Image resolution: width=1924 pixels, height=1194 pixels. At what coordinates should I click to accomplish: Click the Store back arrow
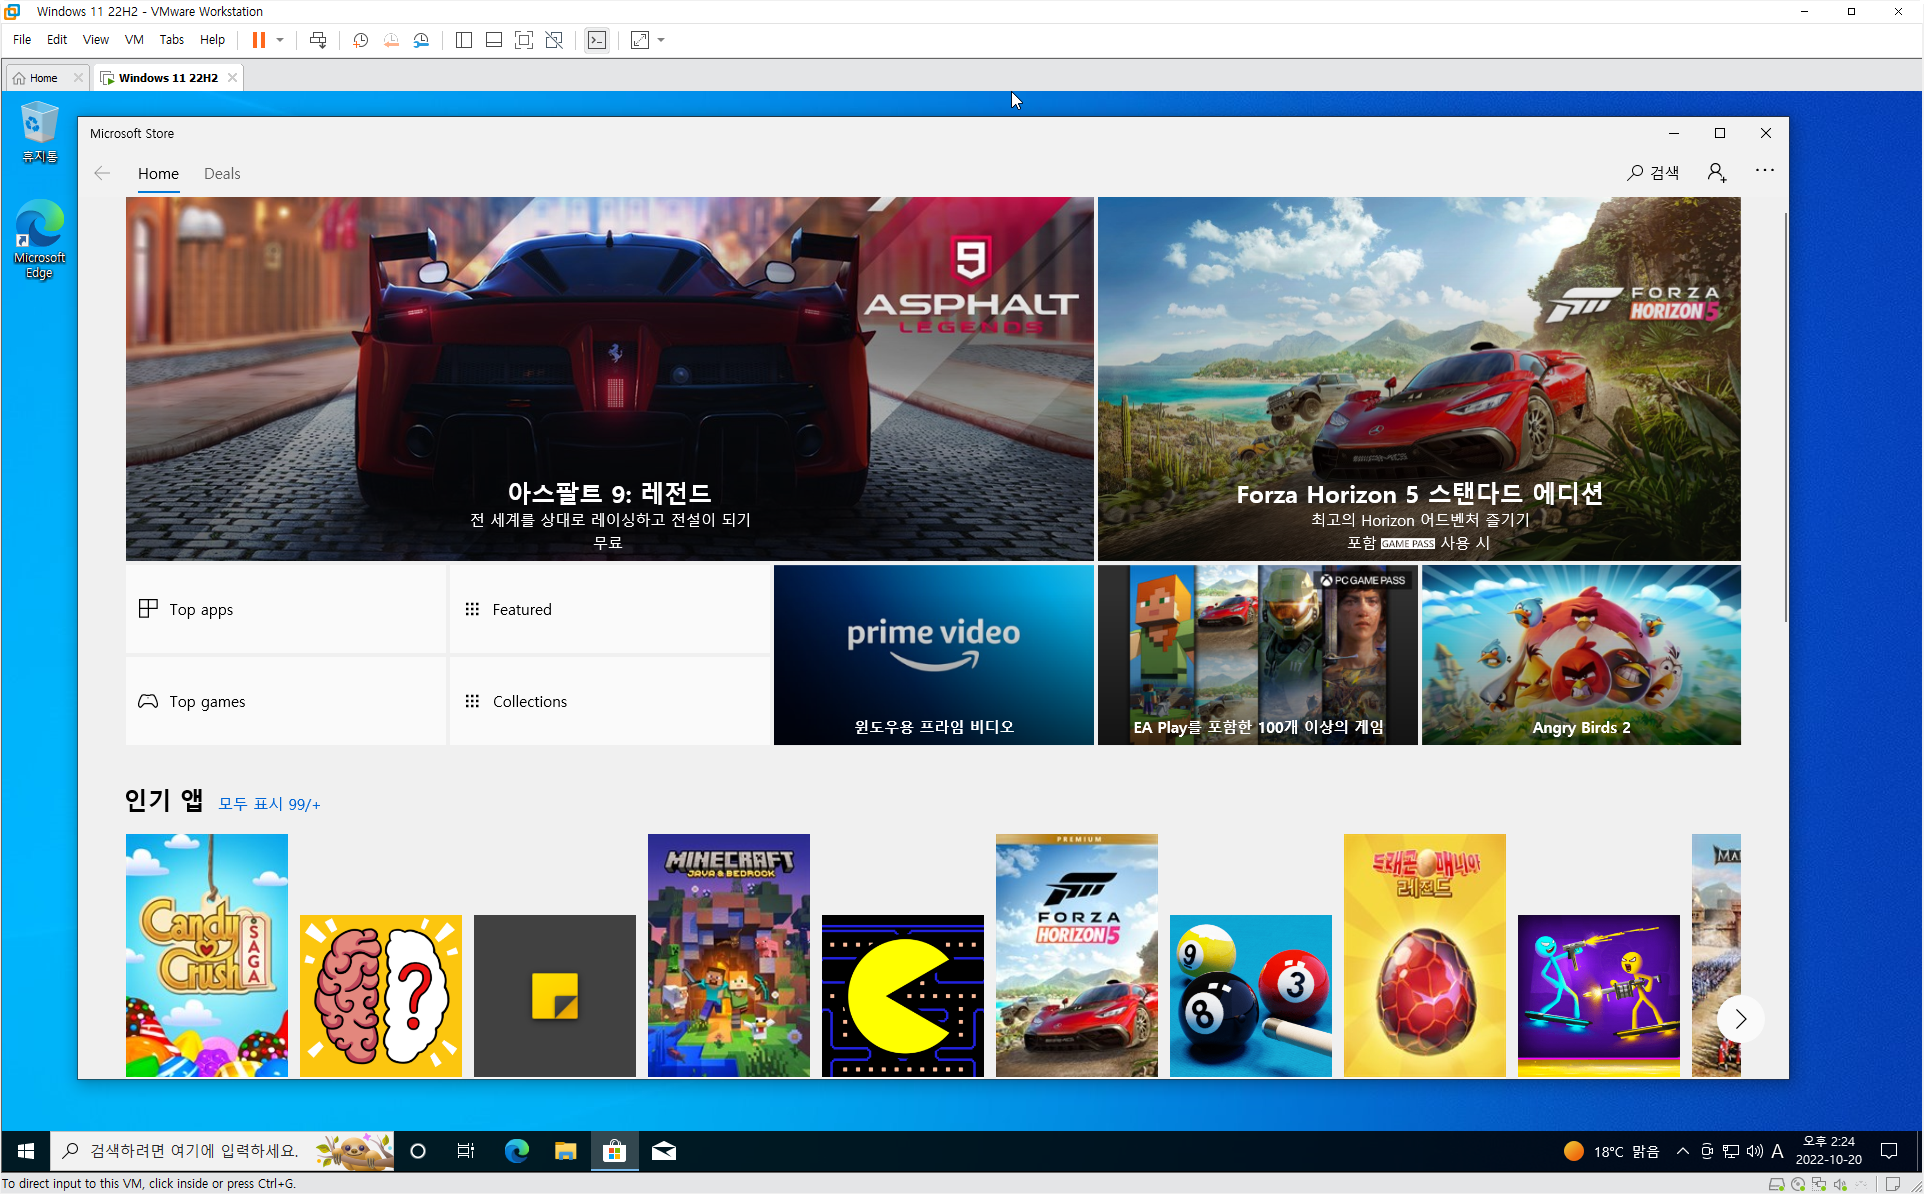point(102,173)
